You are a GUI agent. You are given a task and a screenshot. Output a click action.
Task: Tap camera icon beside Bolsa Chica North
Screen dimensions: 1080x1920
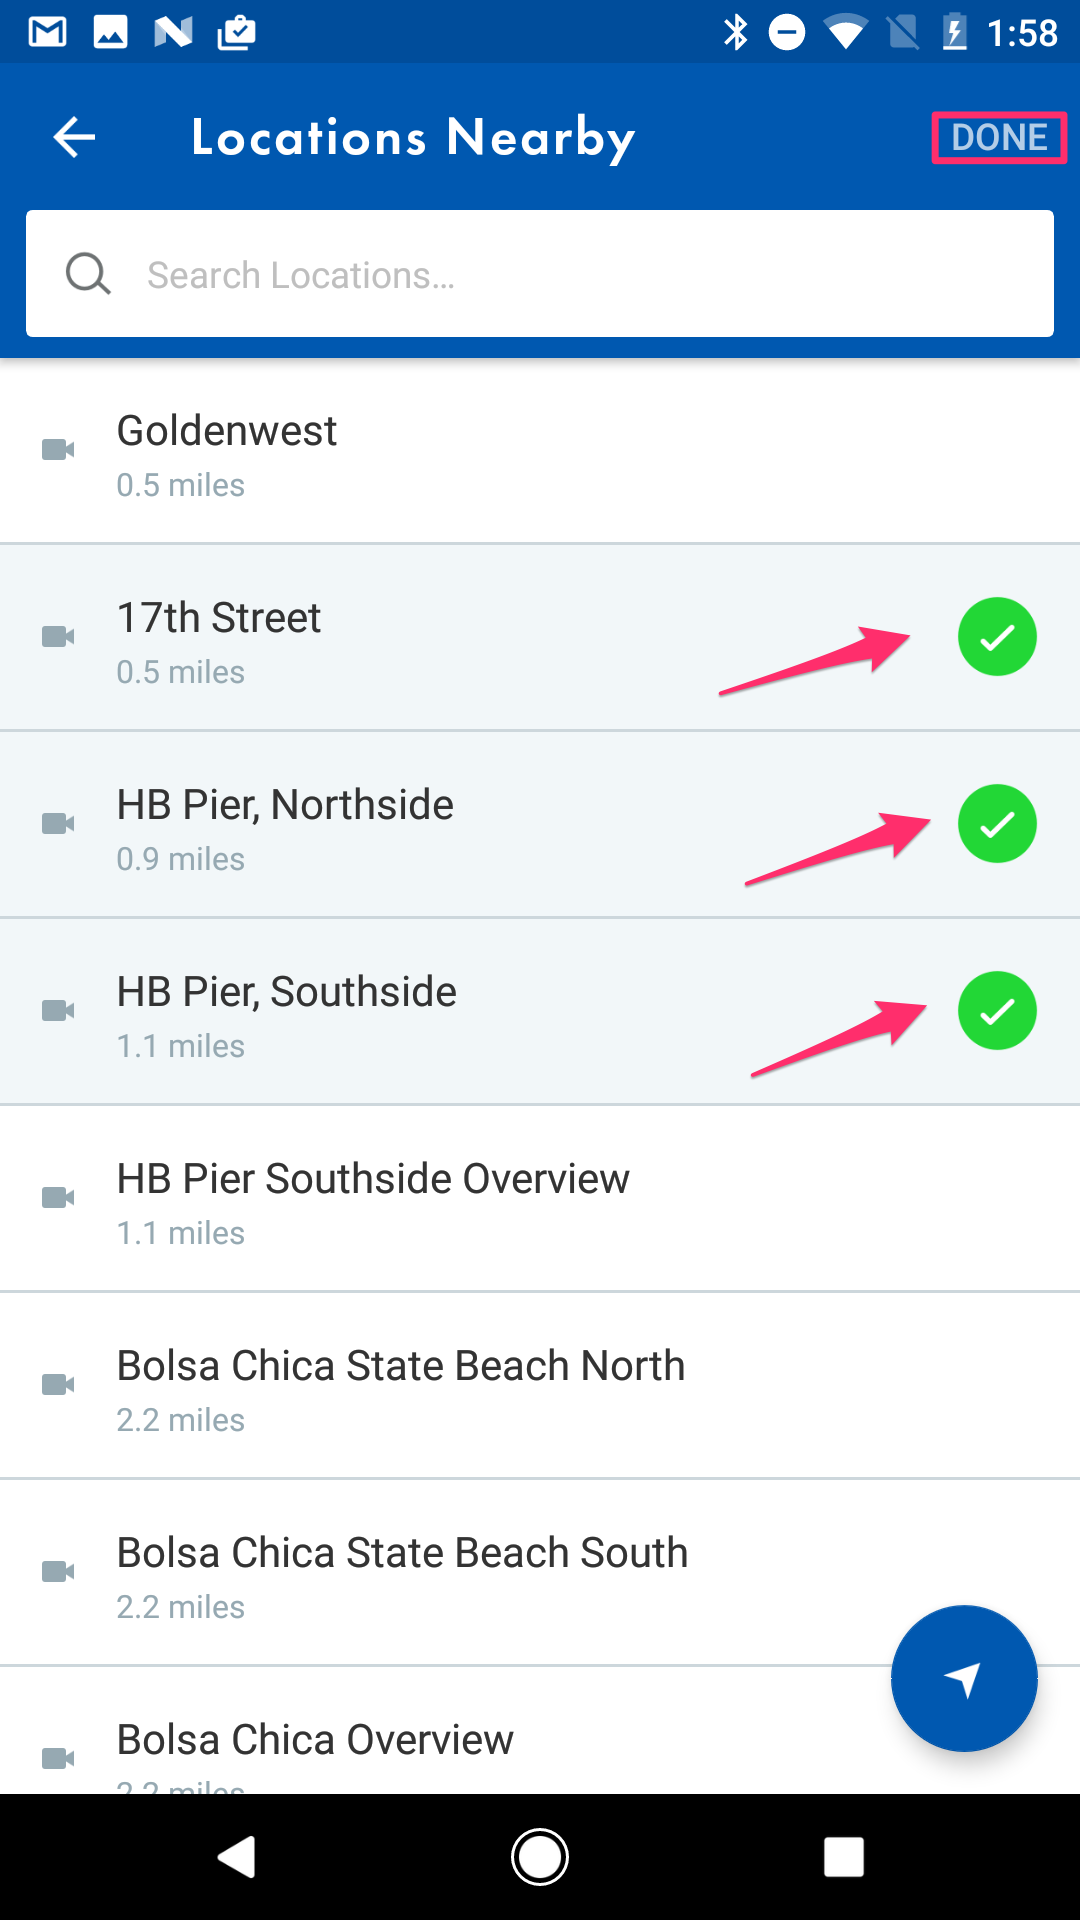coord(58,1385)
